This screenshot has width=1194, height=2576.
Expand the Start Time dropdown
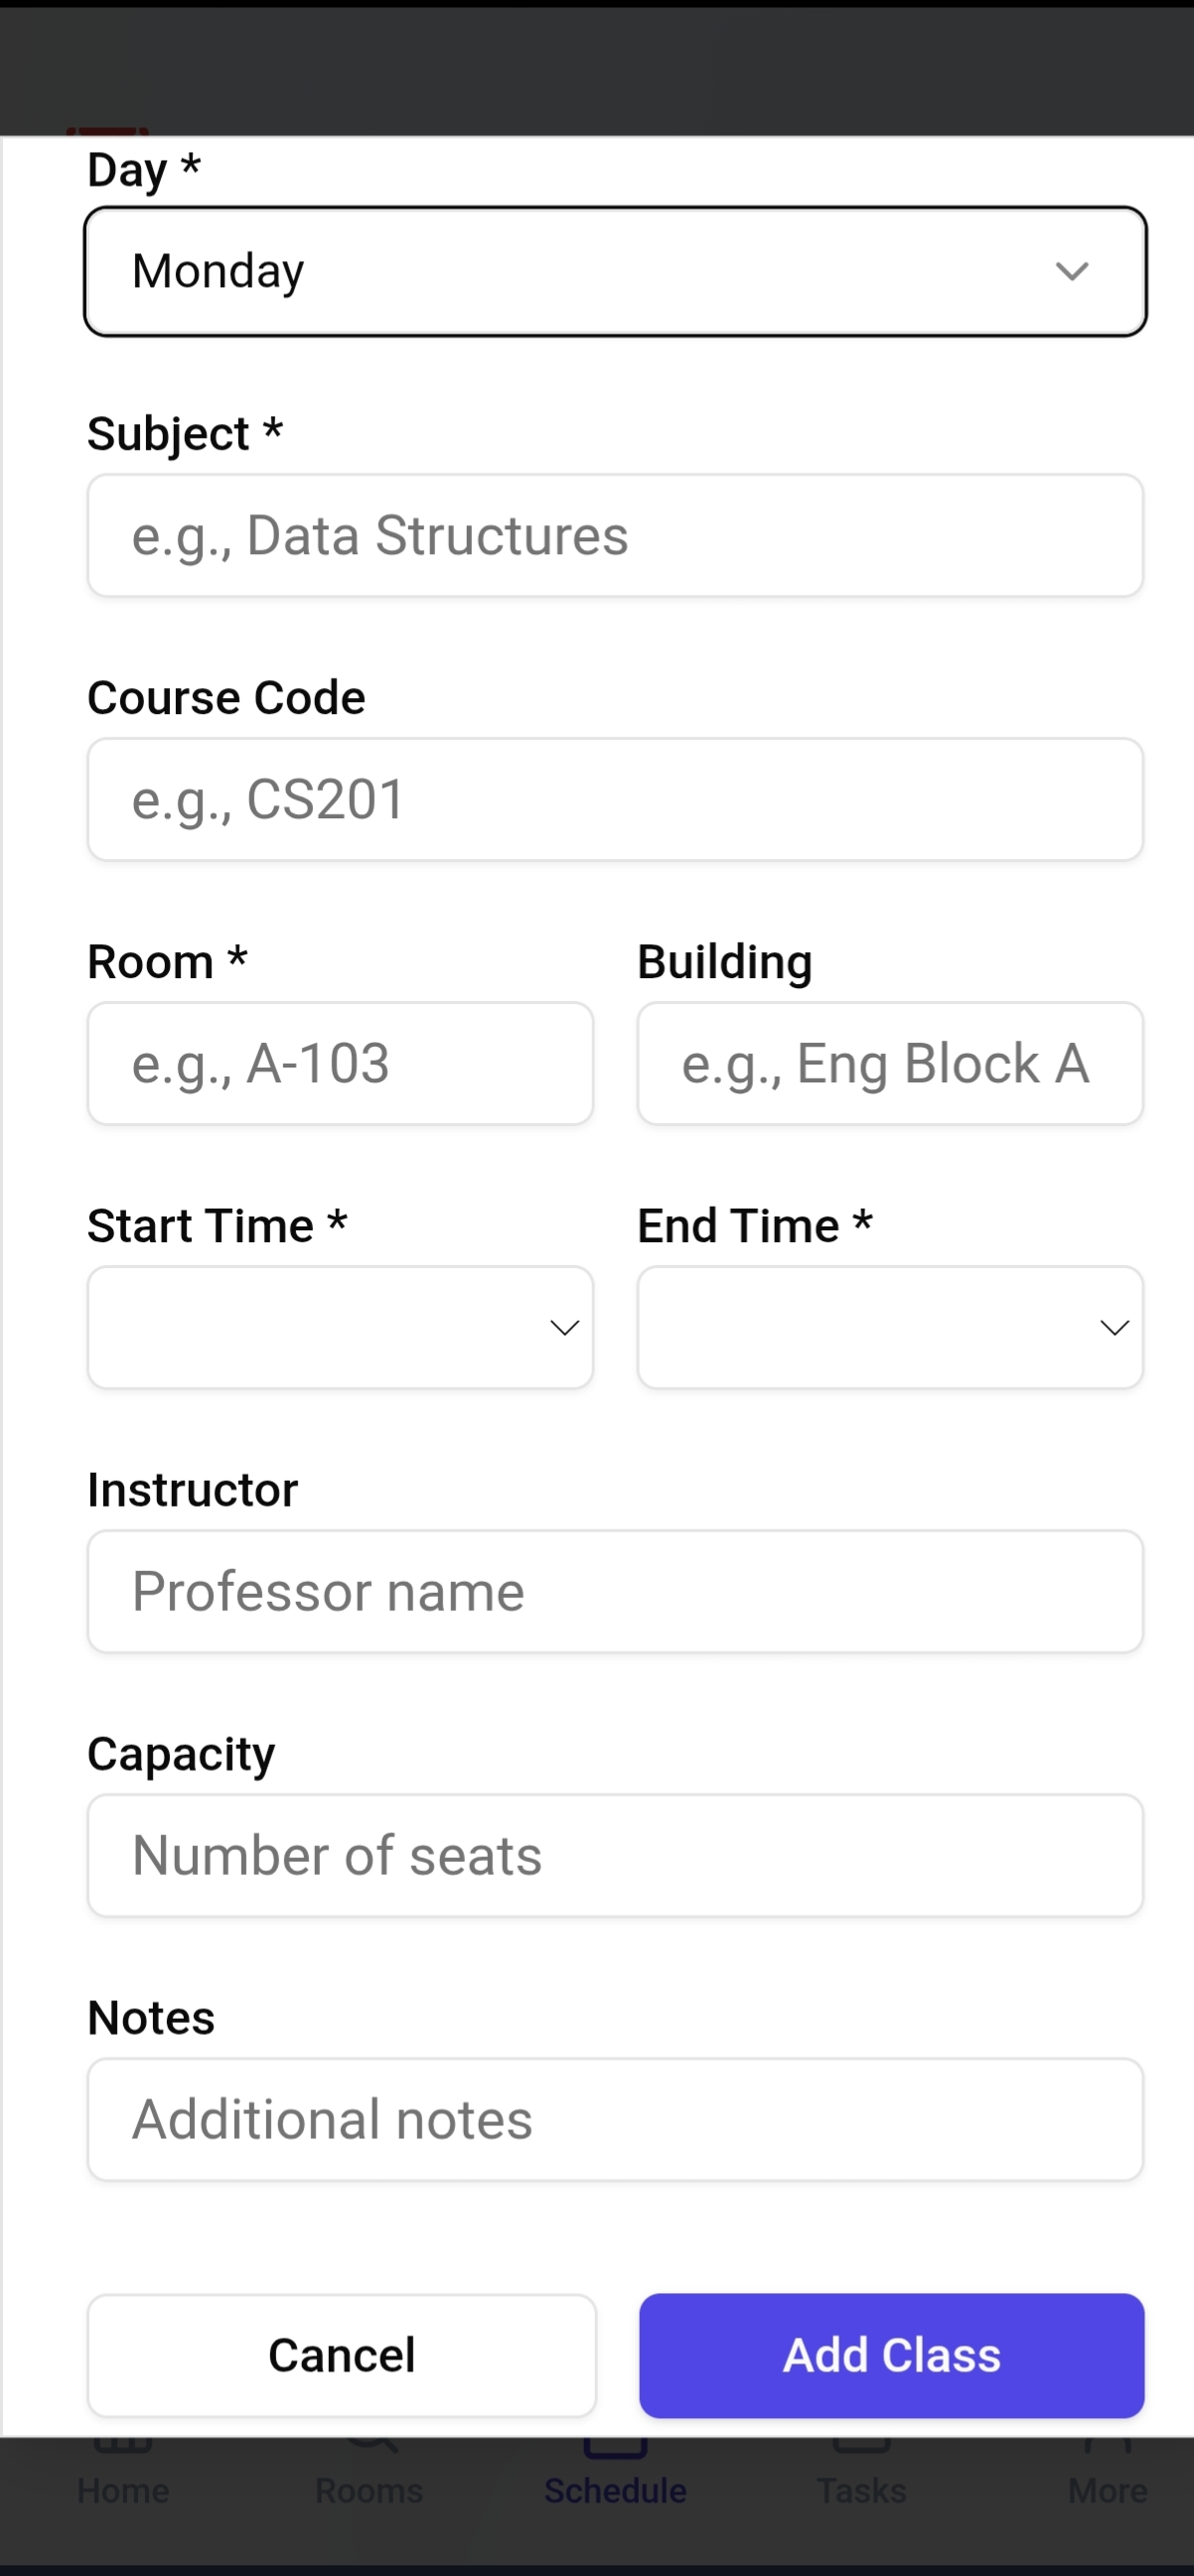coord(340,1327)
